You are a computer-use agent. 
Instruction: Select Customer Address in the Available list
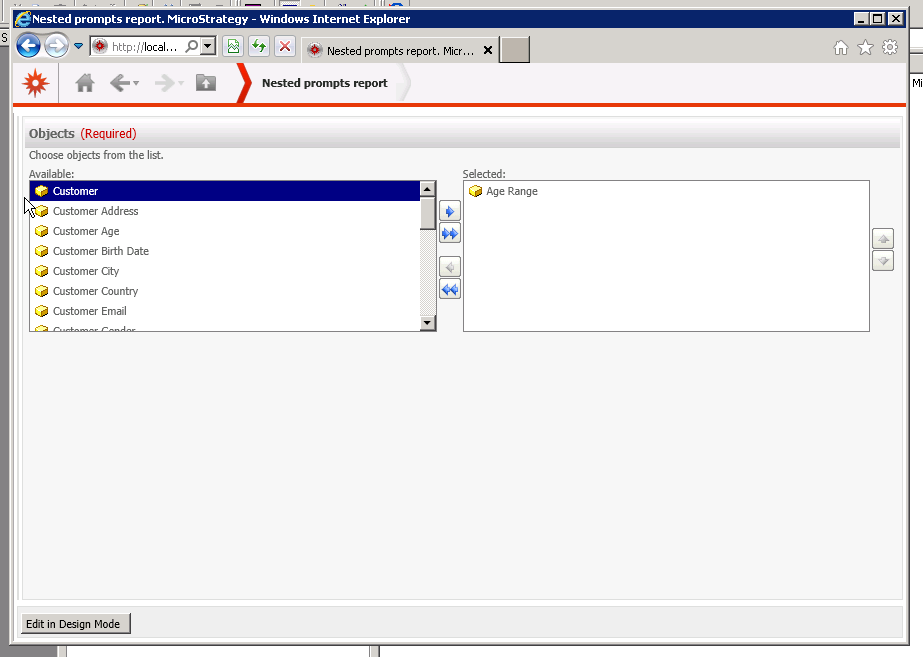(x=95, y=211)
